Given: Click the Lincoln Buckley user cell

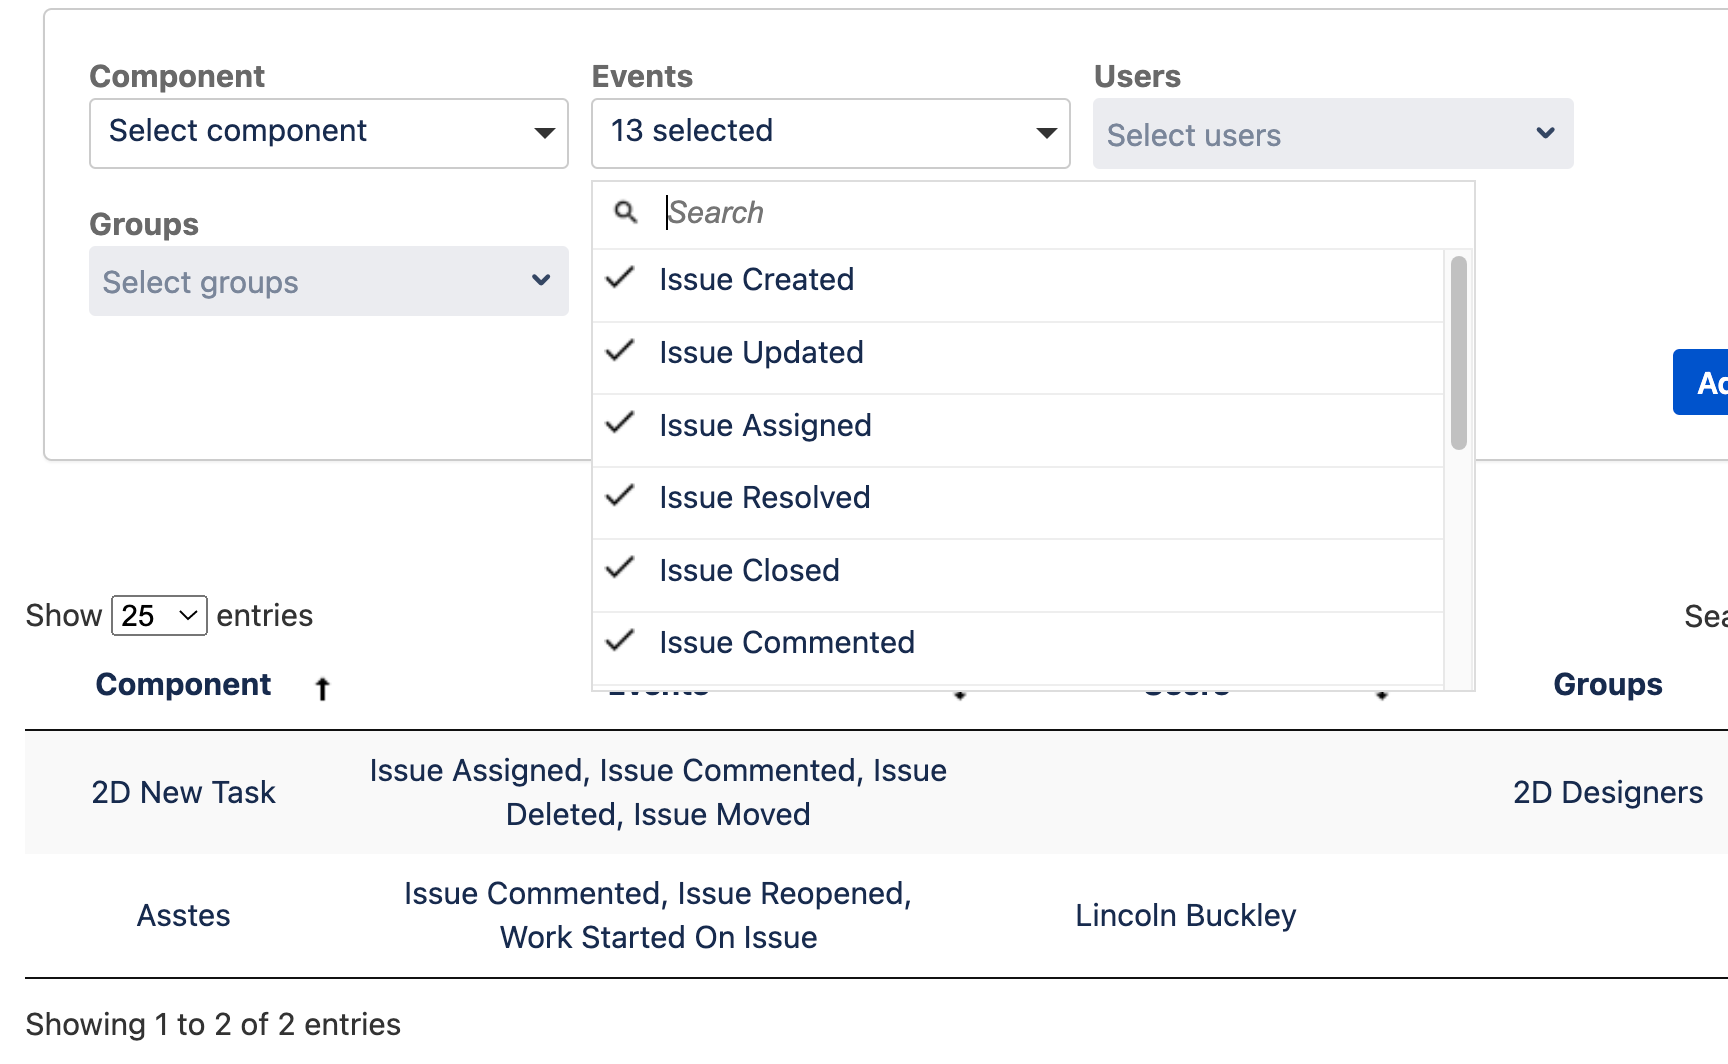Looking at the screenshot, I should tap(1185, 916).
